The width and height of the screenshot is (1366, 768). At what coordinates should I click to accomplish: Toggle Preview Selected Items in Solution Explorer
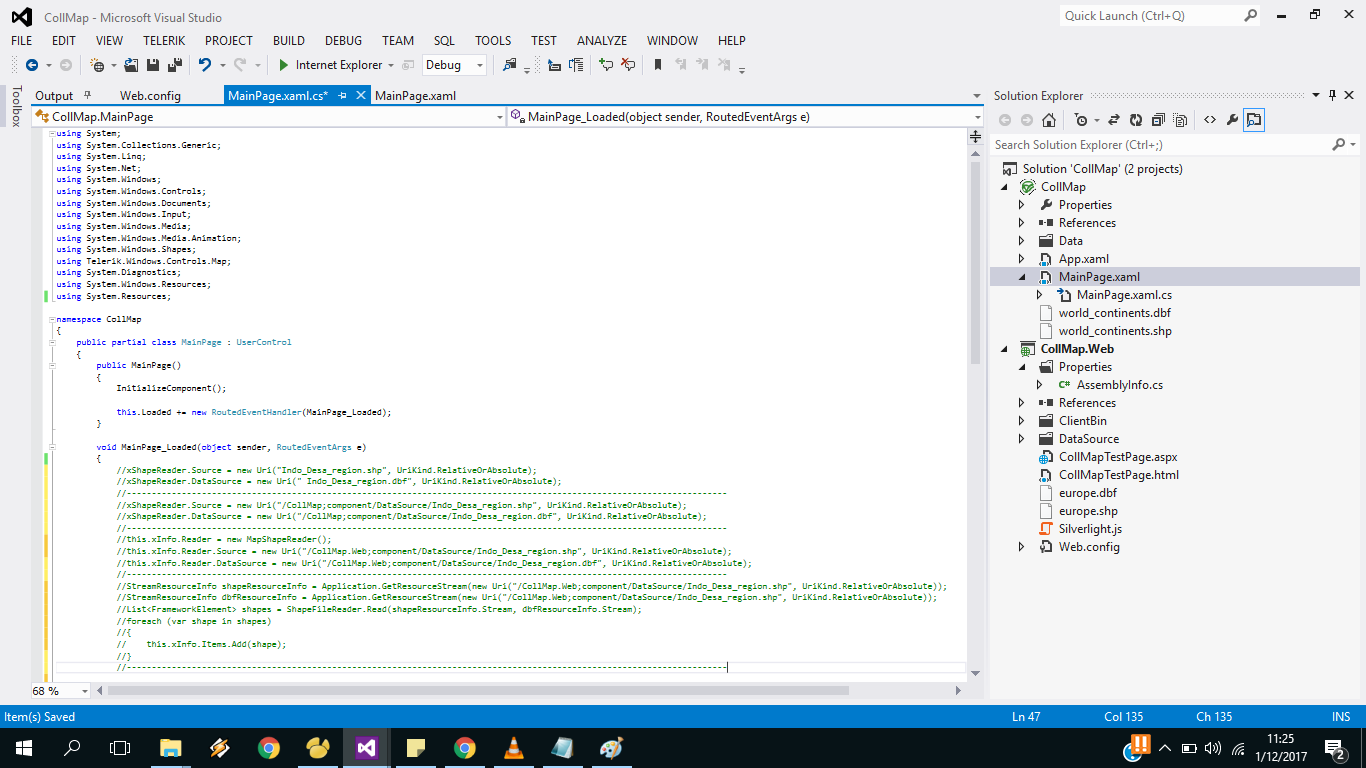click(x=1254, y=120)
